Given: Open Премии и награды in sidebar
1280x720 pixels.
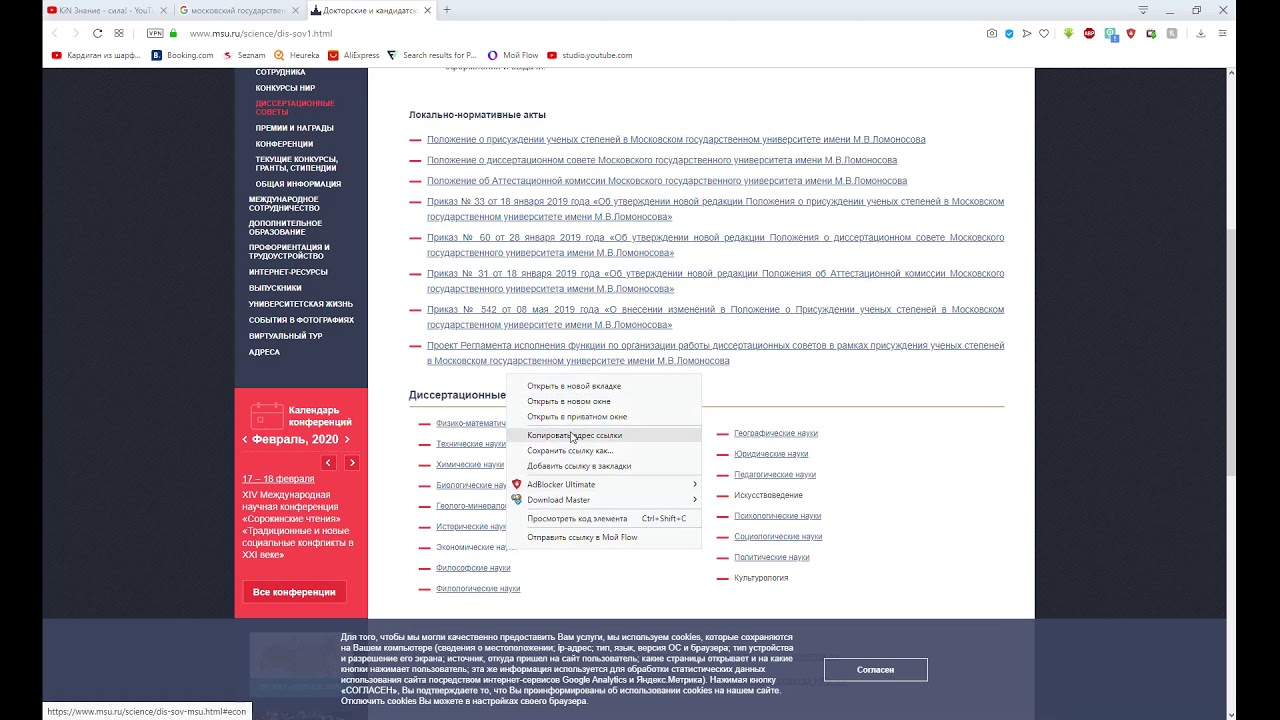Looking at the screenshot, I should pyautogui.click(x=294, y=128).
